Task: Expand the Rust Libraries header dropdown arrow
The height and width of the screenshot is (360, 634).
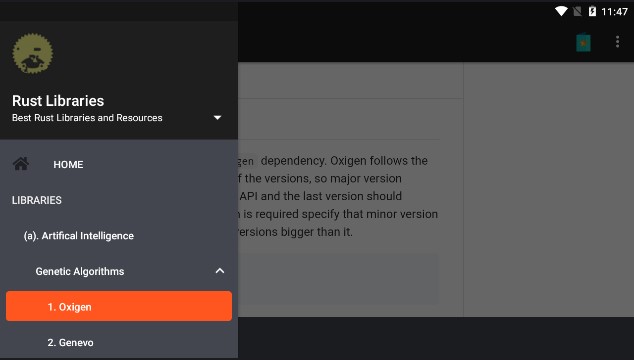Action: point(218,118)
